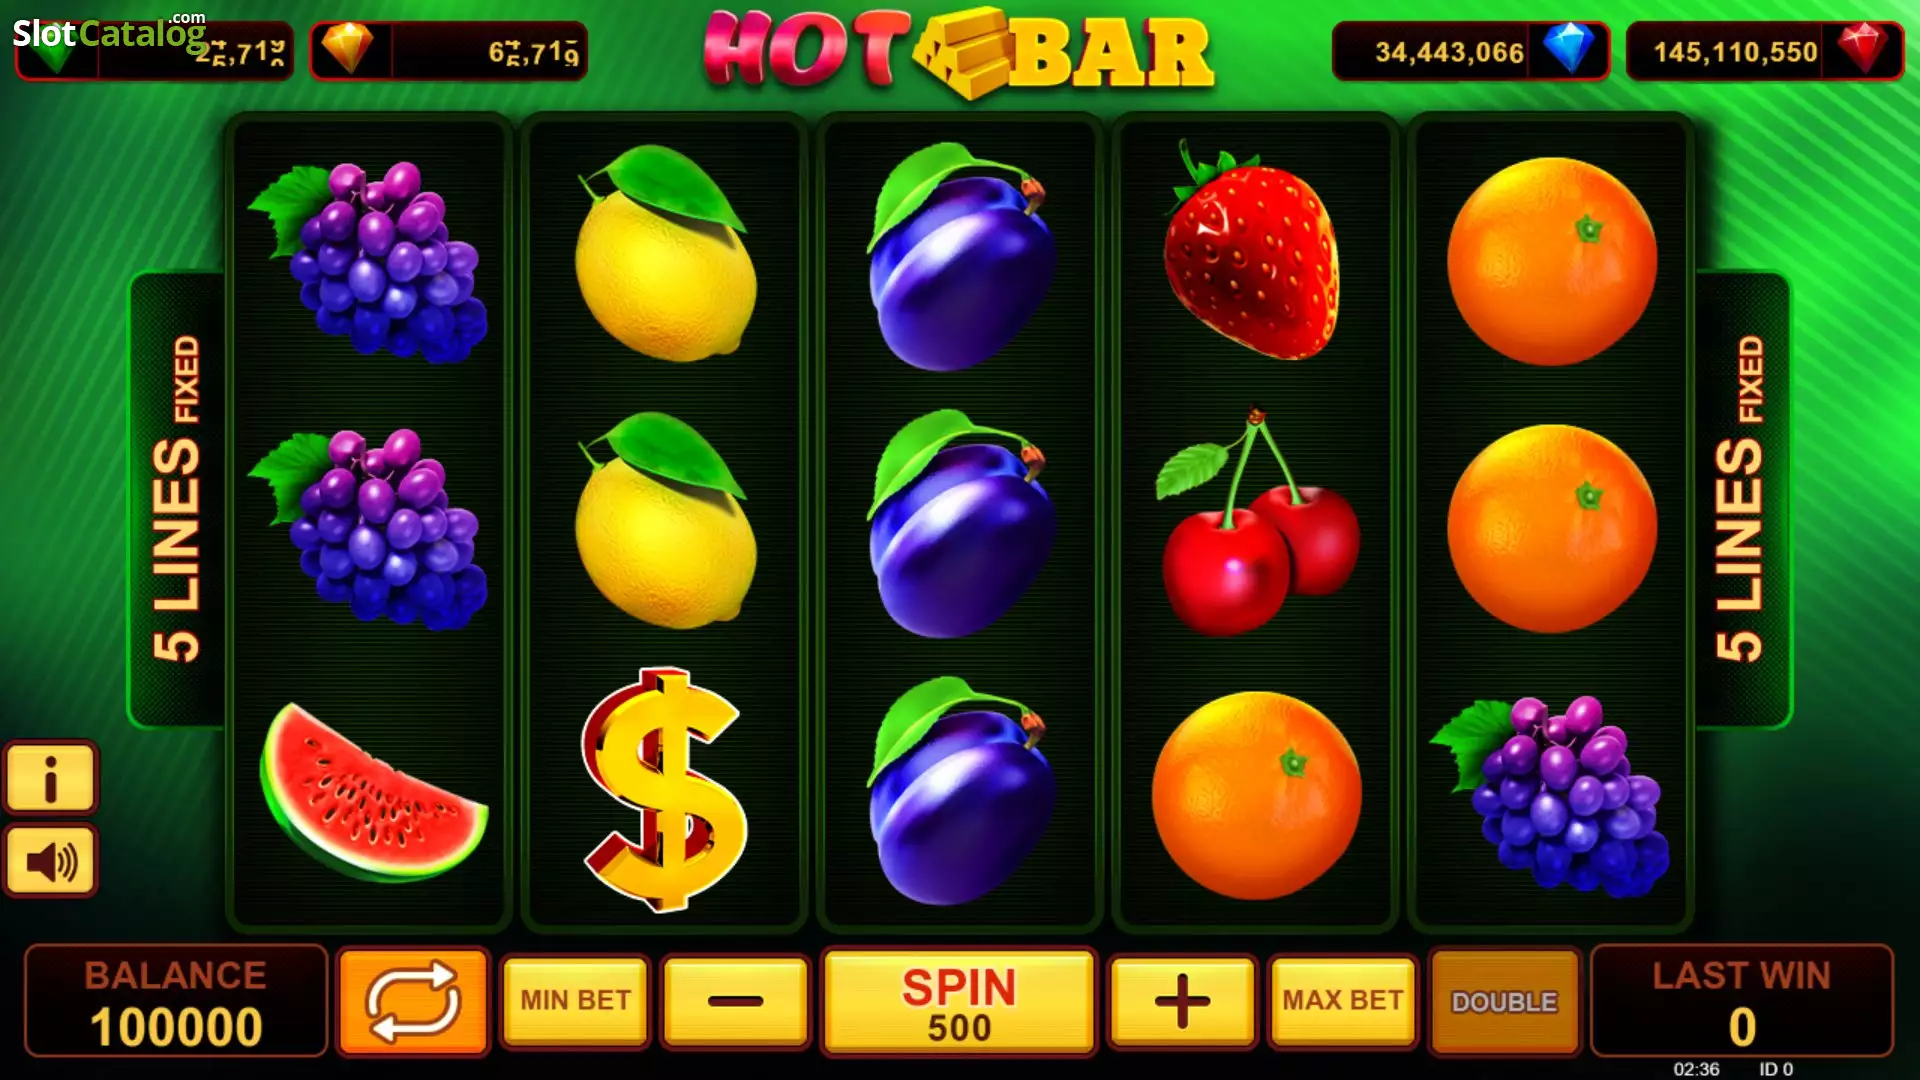The width and height of the screenshot is (1920, 1080).
Task: Open the SlotCatalog.com watermark link
Action: [x=109, y=32]
